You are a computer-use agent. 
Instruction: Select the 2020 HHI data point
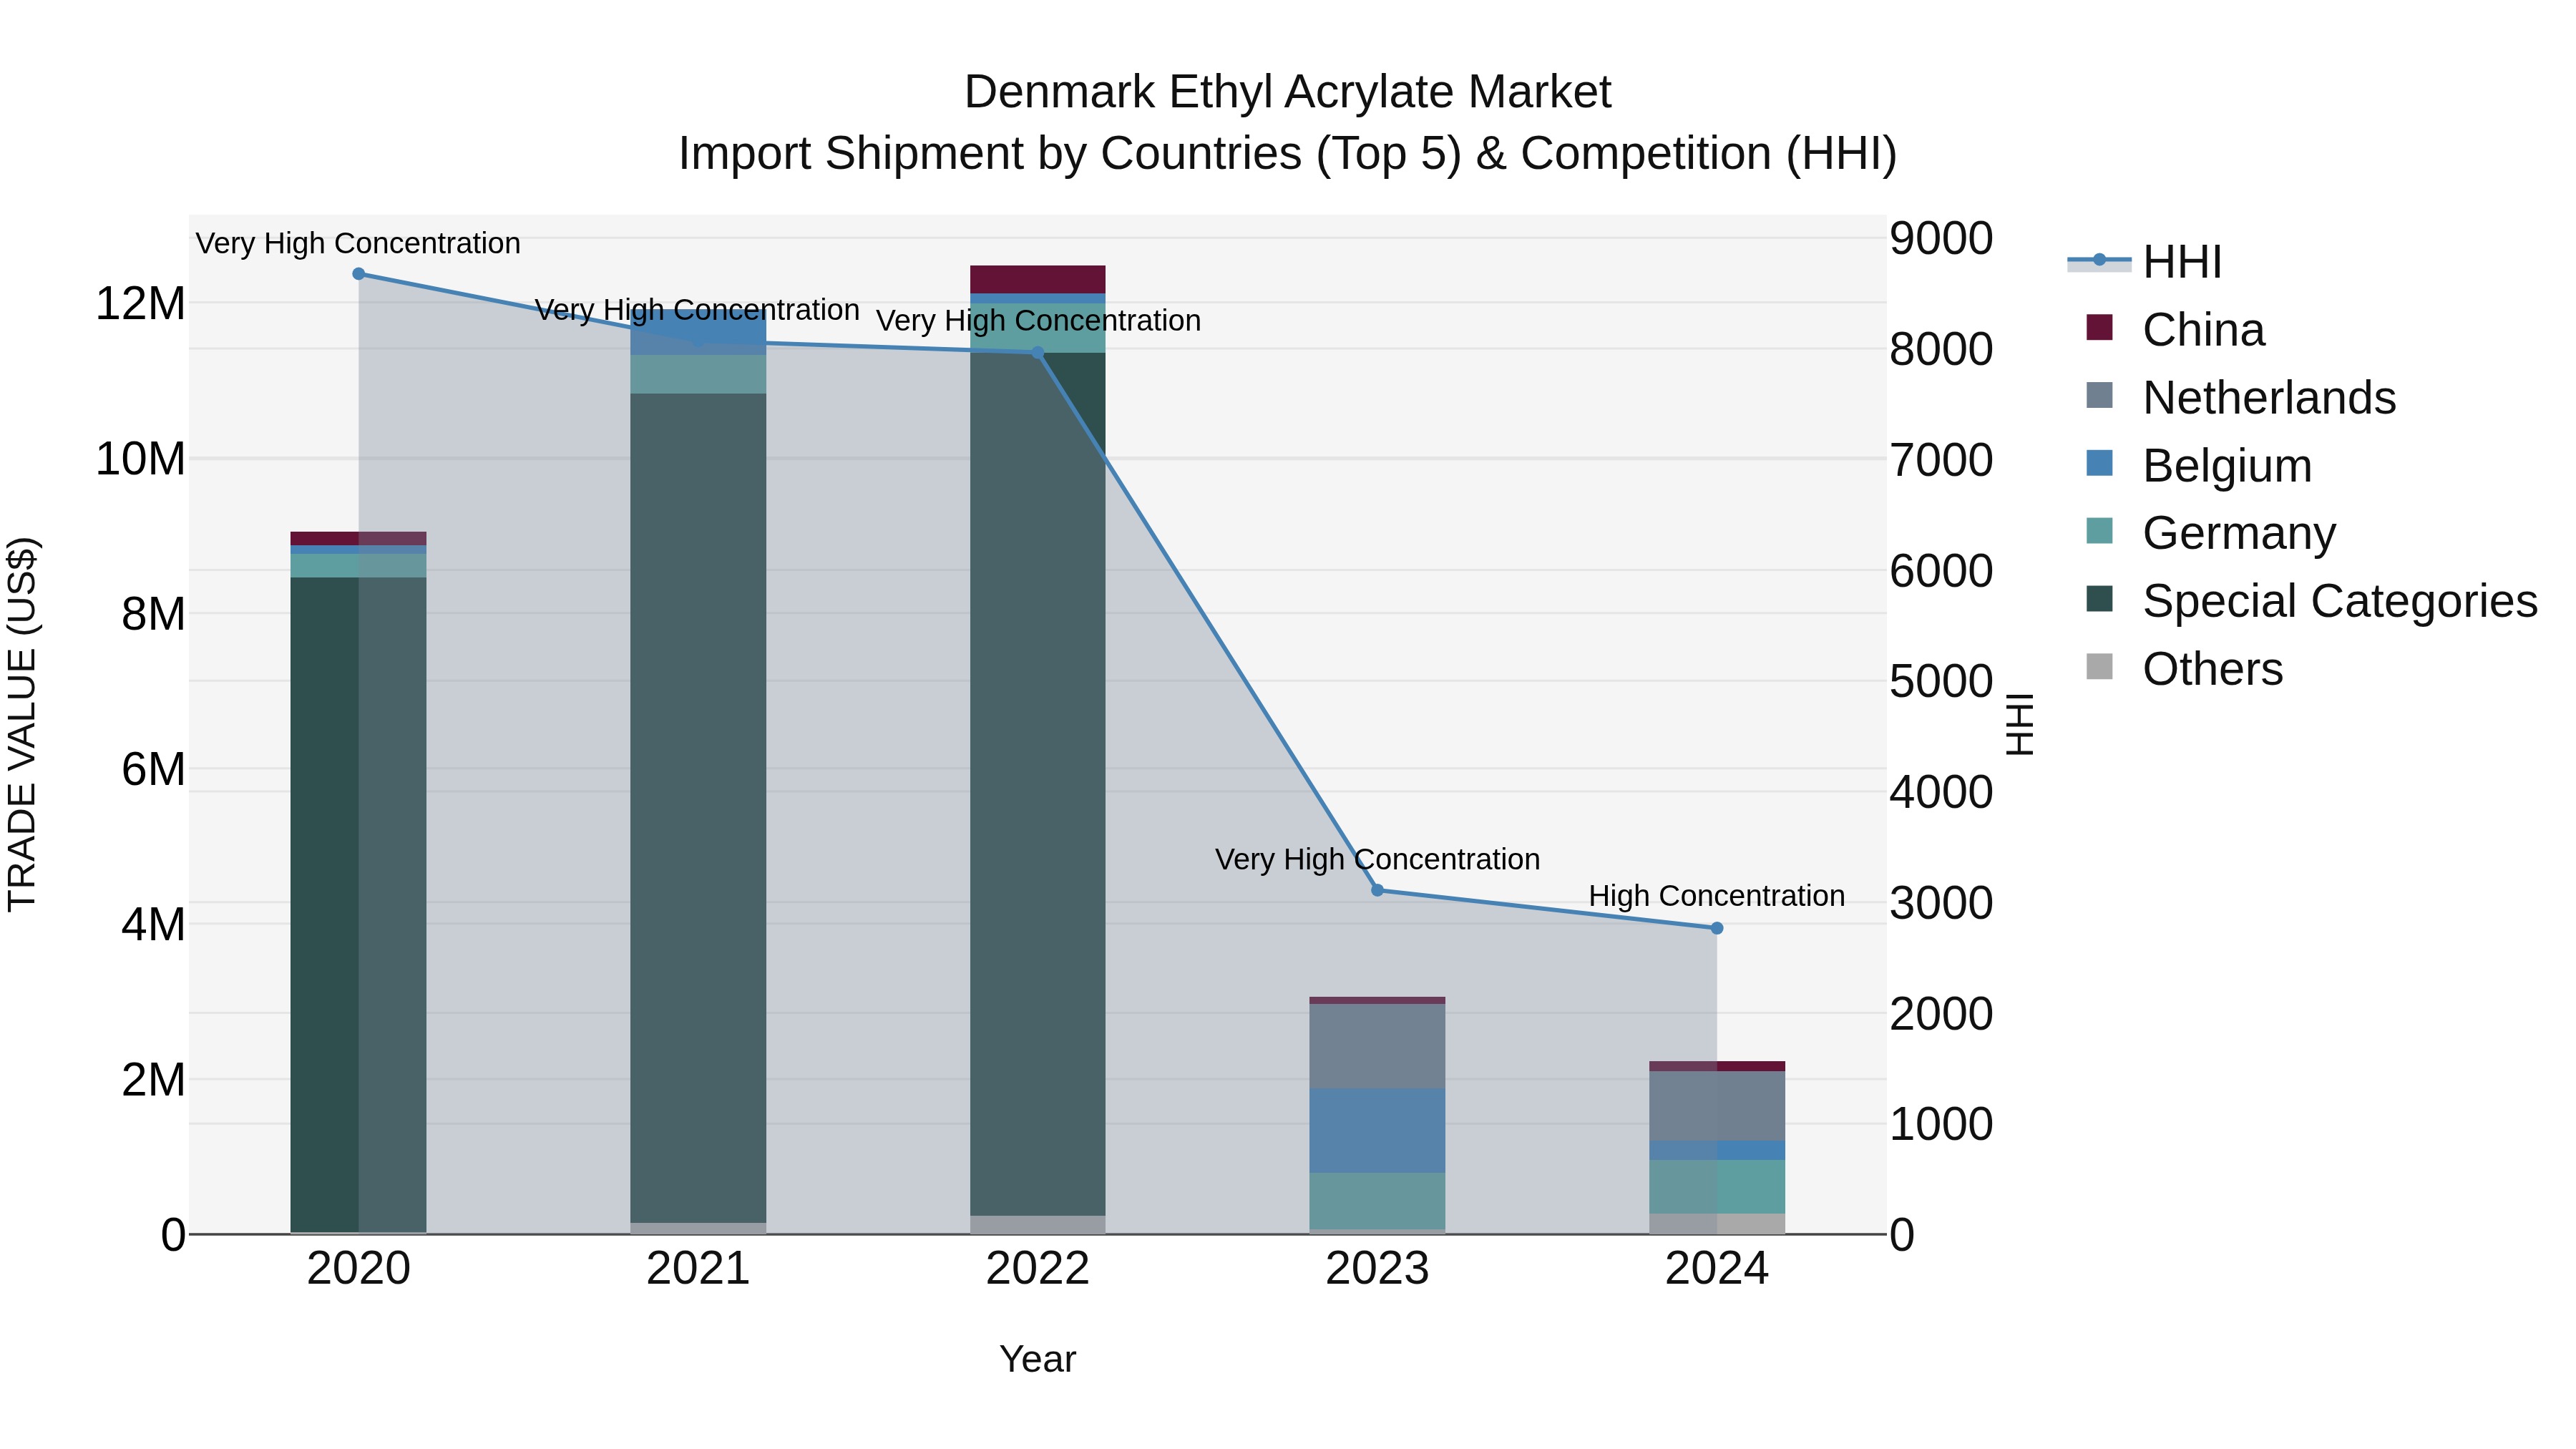[359, 274]
